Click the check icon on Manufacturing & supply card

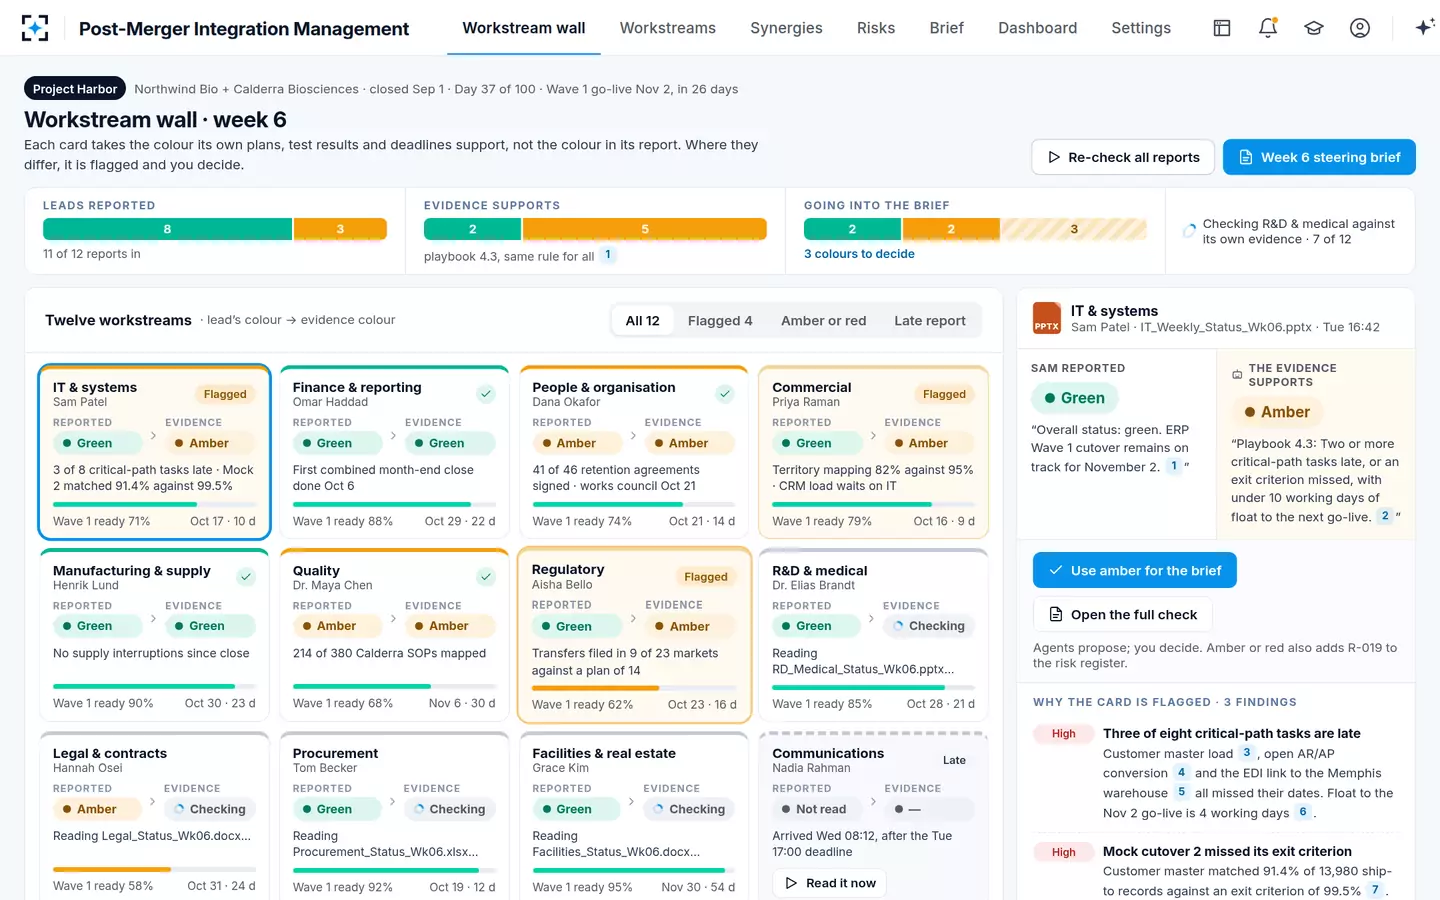pyautogui.click(x=246, y=577)
